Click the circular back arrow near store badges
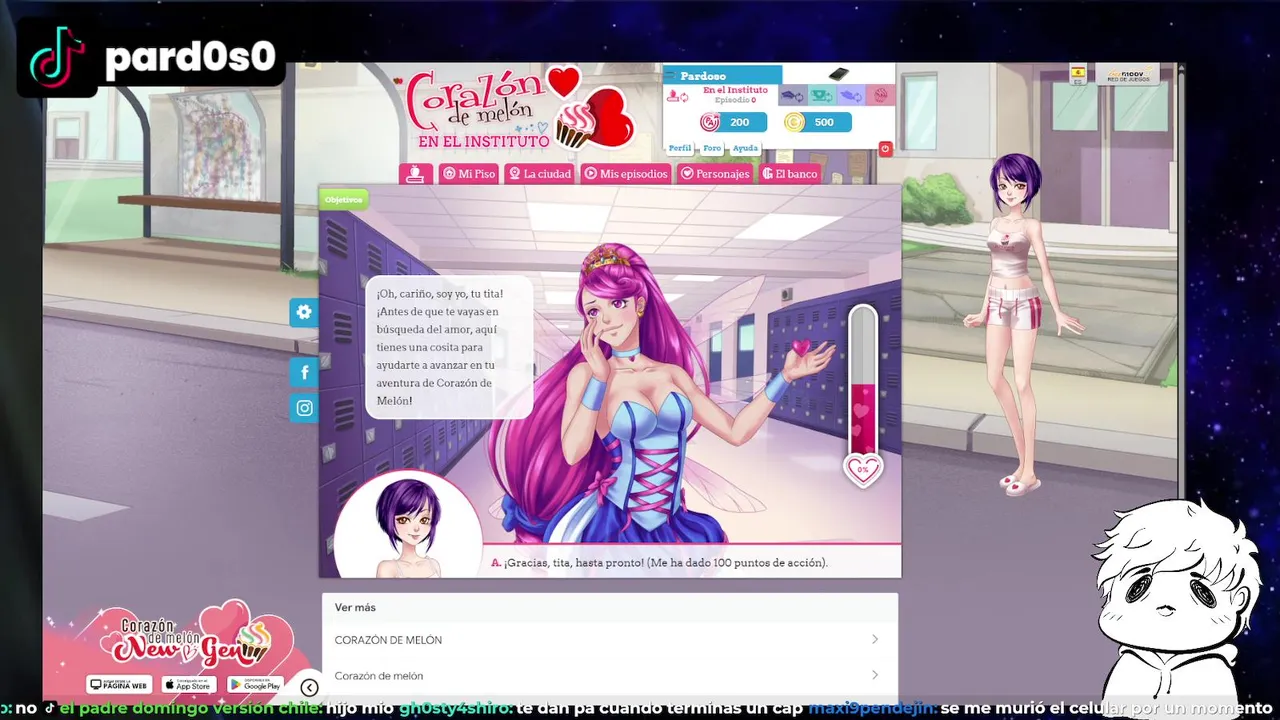 point(309,687)
